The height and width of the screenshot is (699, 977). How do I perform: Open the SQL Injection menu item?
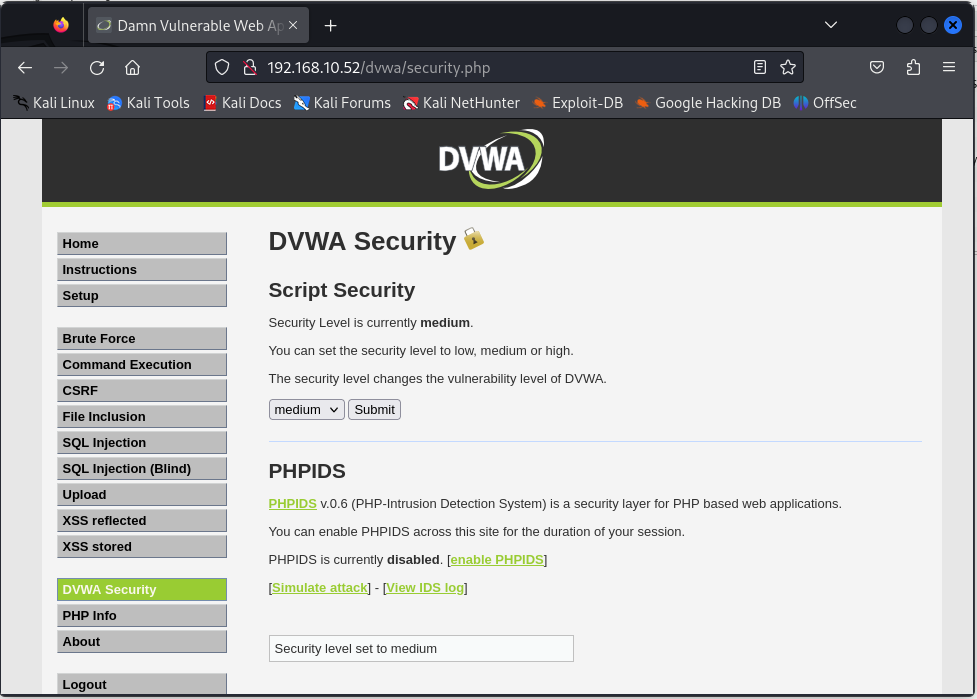[x=142, y=443]
